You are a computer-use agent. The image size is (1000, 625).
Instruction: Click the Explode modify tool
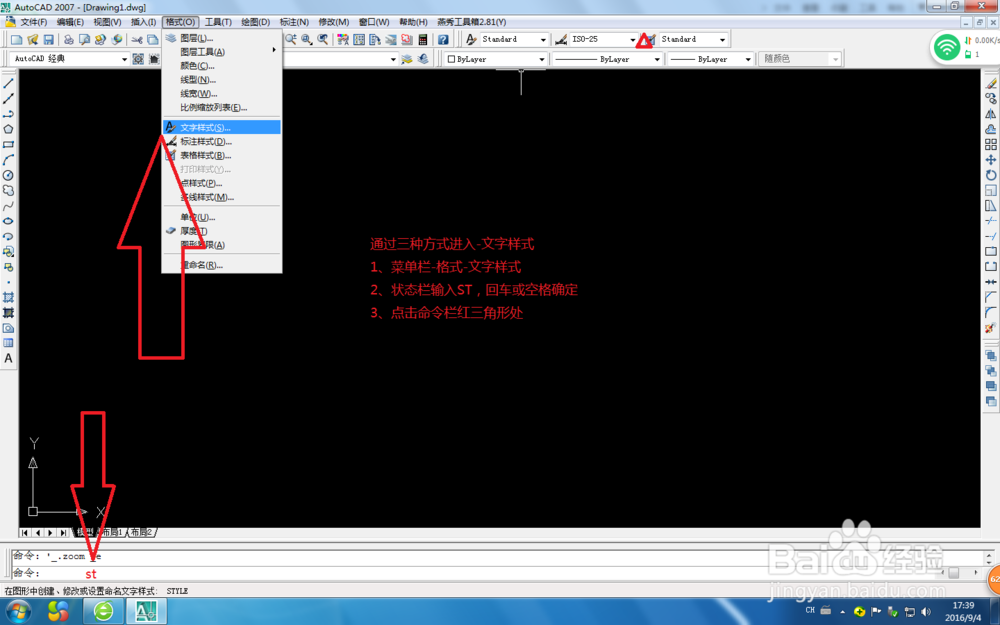pyautogui.click(x=990, y=328)
